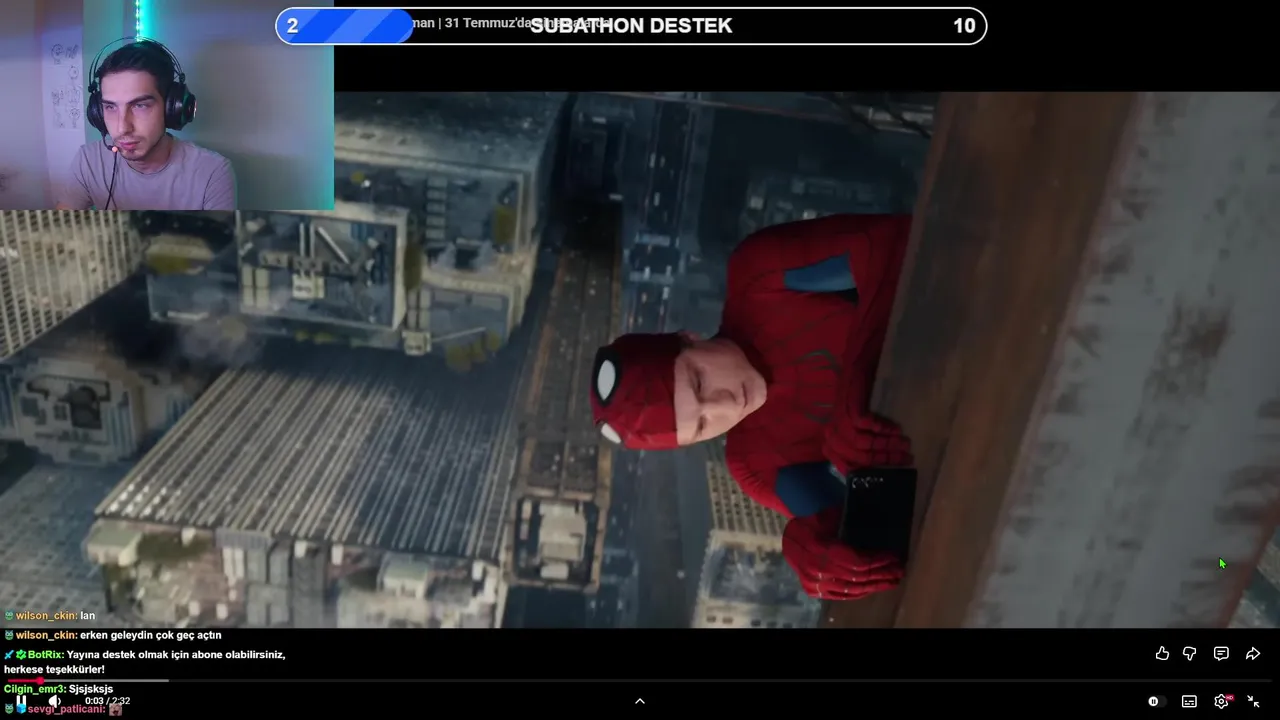Click the emote in sevgi_patlicani's message
Viewport: 1280px width, 720px height.
pos(115,709)
